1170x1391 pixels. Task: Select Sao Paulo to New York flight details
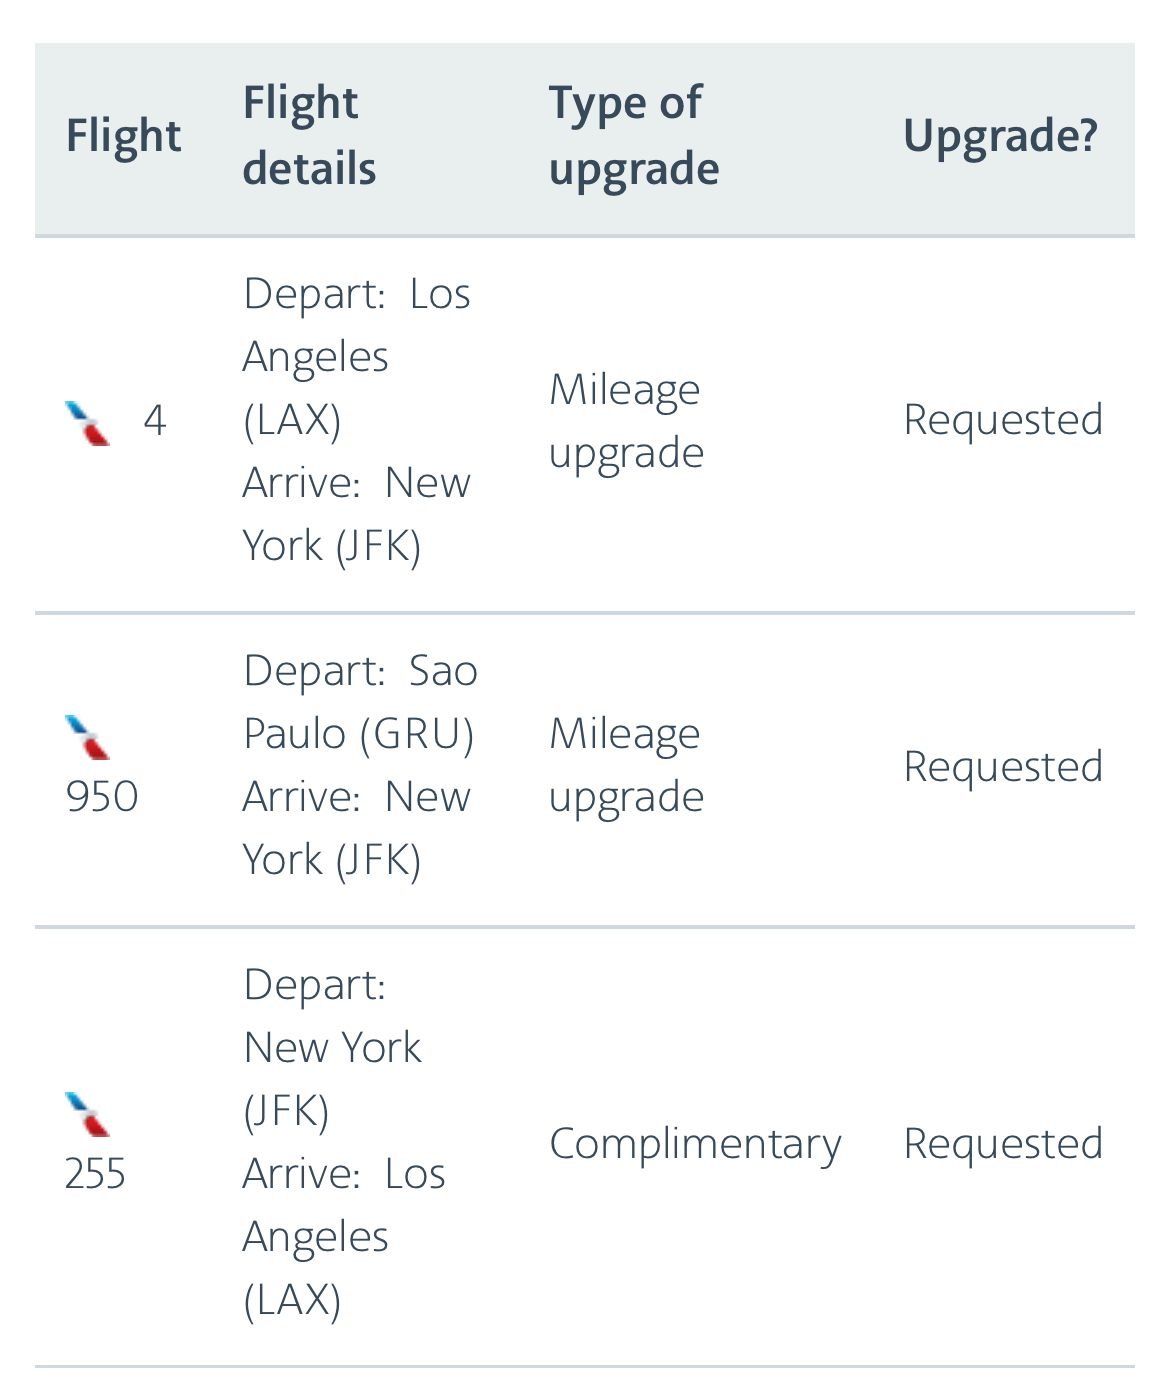(x=360, y=765)
